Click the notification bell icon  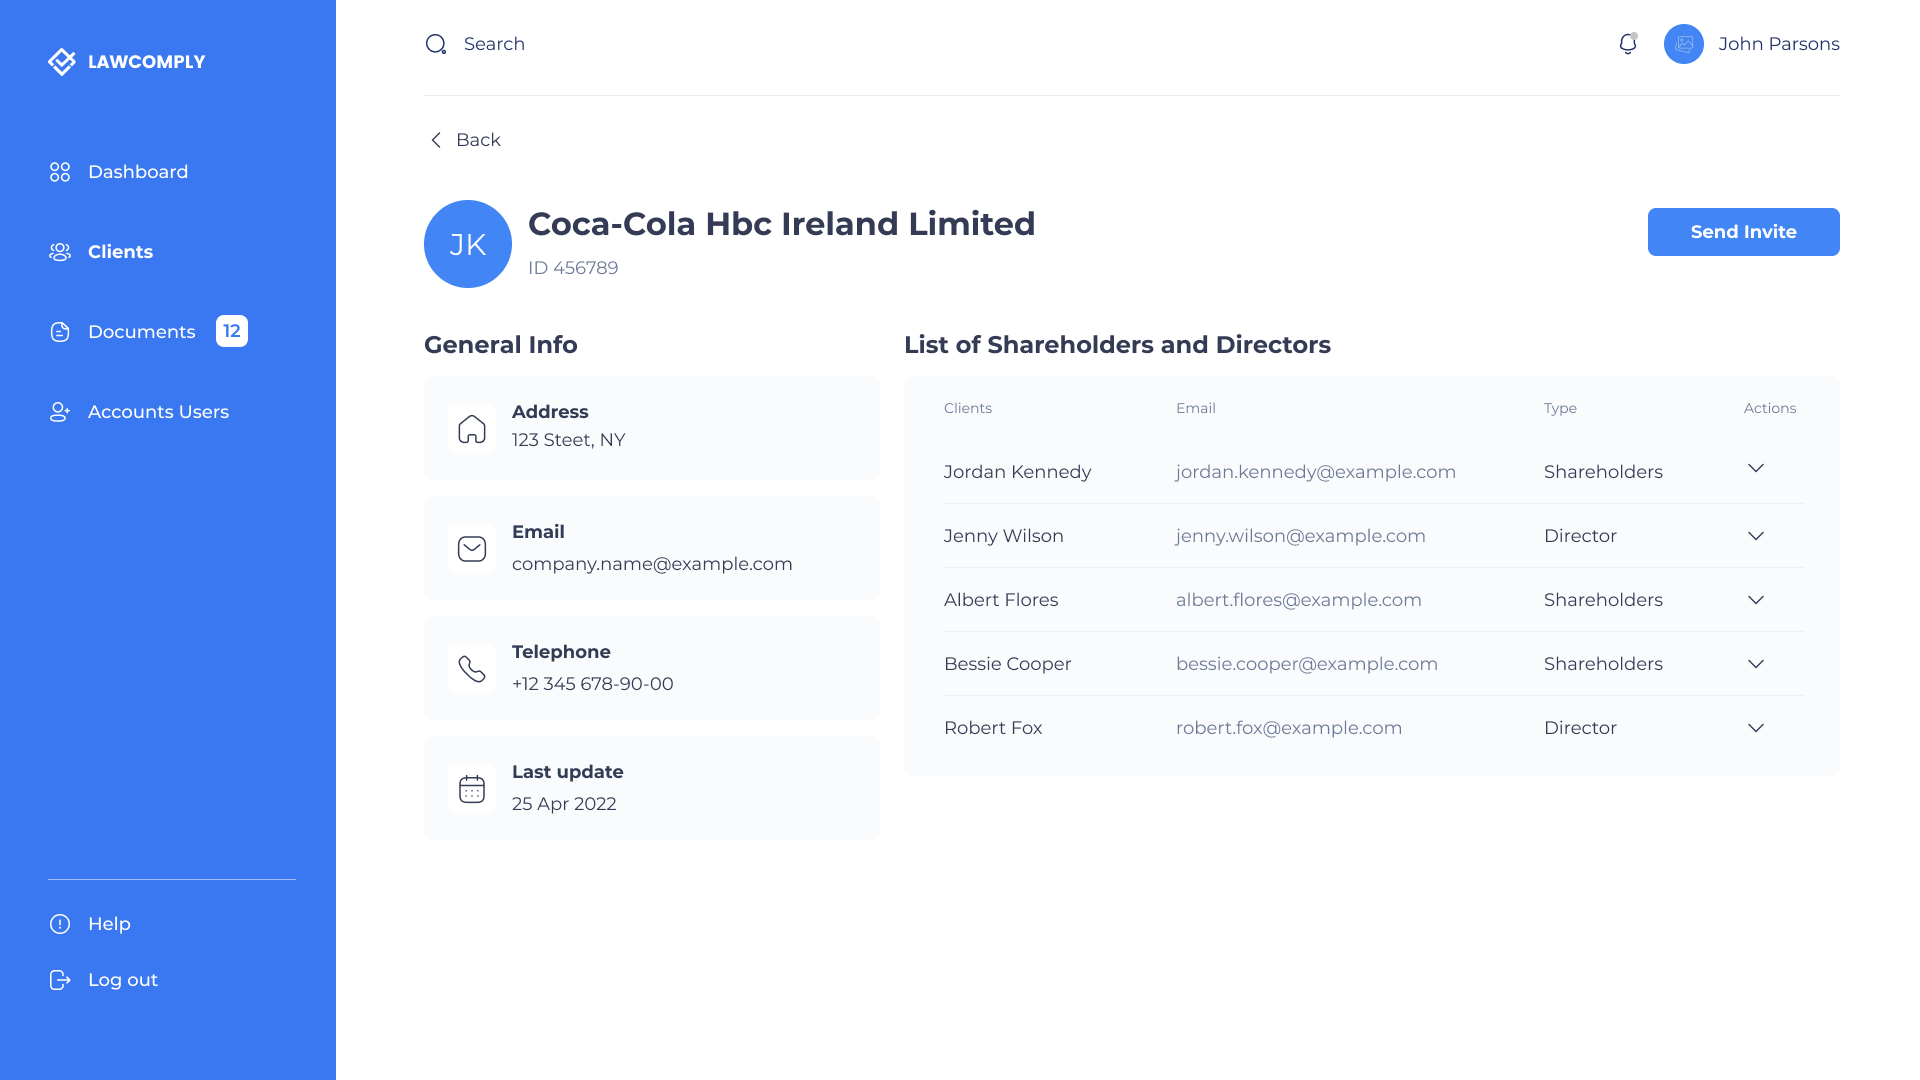click(1627, 44)
